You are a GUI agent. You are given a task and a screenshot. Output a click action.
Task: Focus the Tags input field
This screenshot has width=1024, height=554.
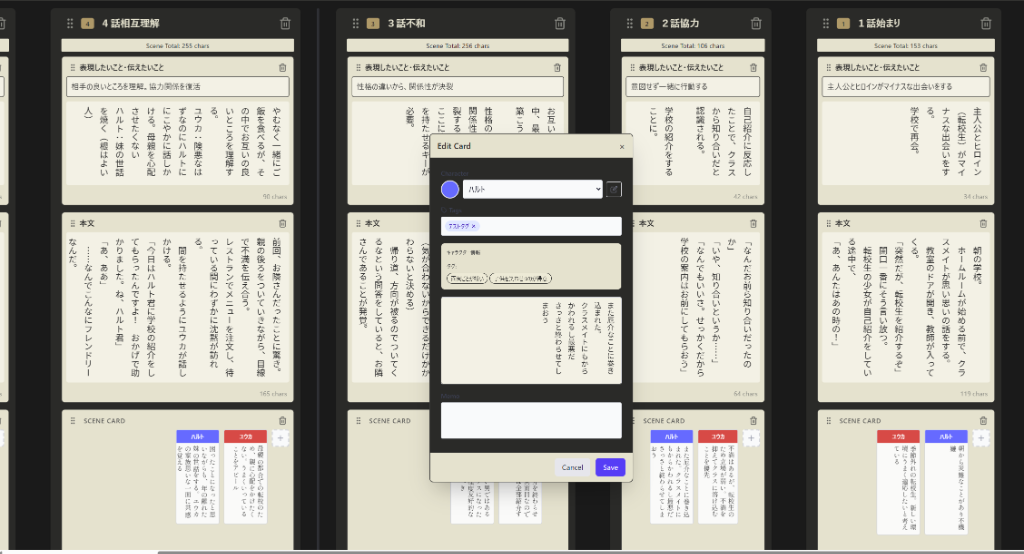(531, 226)
